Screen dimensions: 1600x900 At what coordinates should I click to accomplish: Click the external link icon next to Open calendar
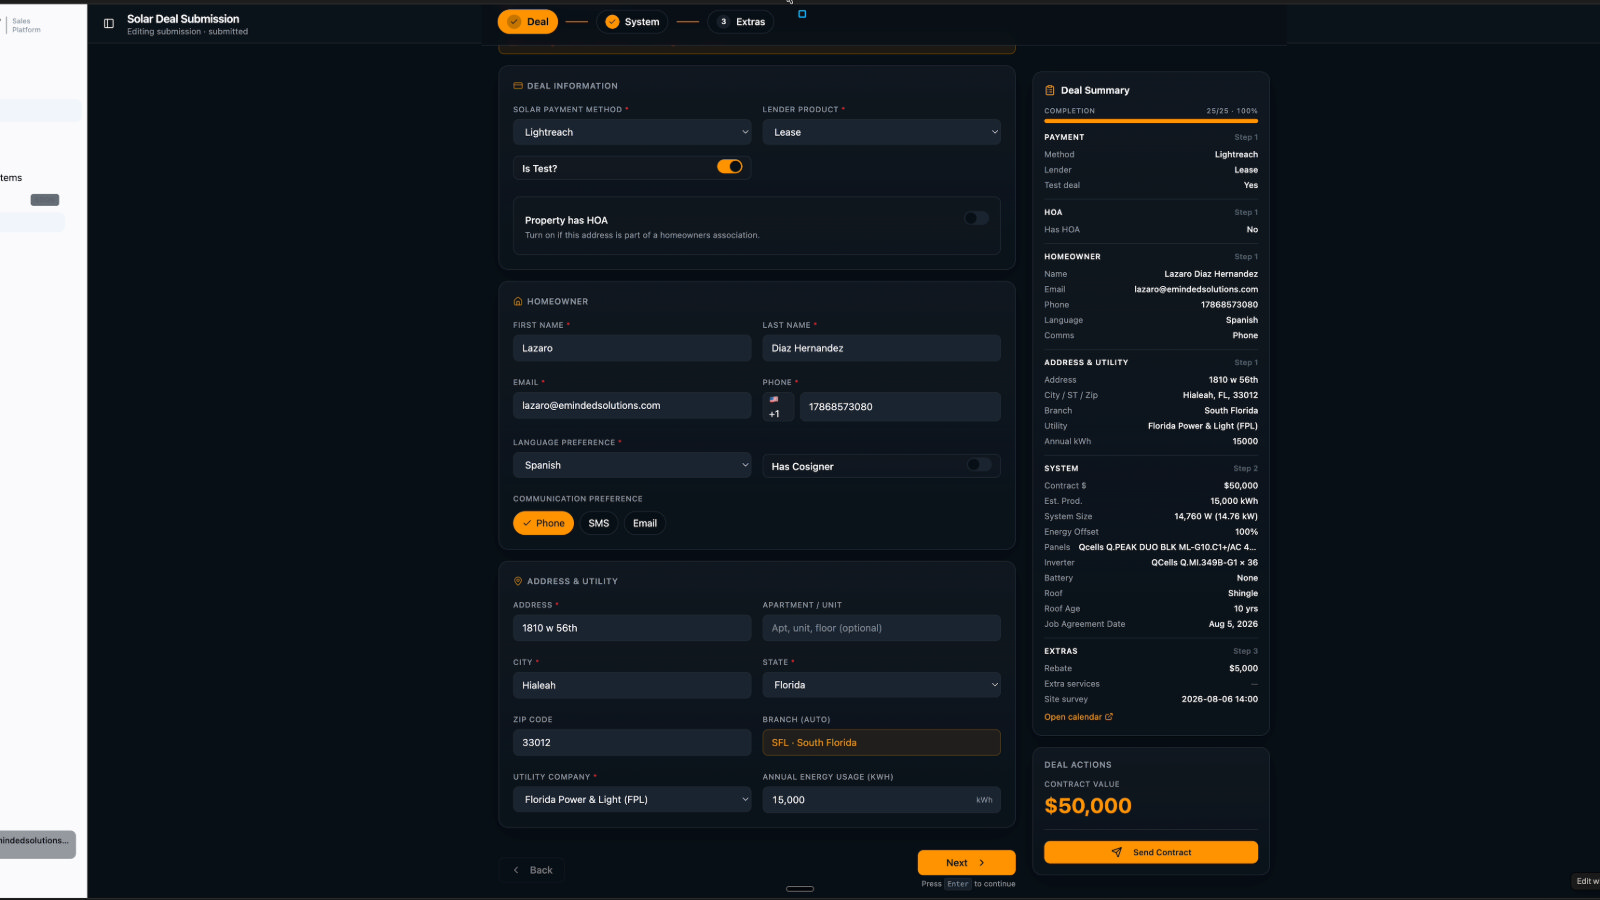tap(1109, 717)
